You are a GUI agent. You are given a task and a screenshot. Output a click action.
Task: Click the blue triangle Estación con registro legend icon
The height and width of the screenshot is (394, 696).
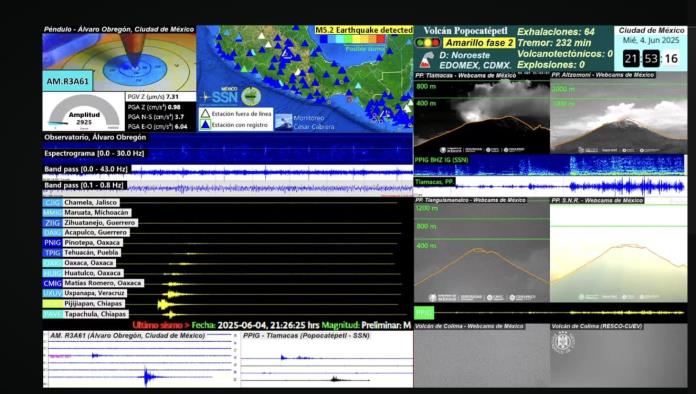coord(205,125)
